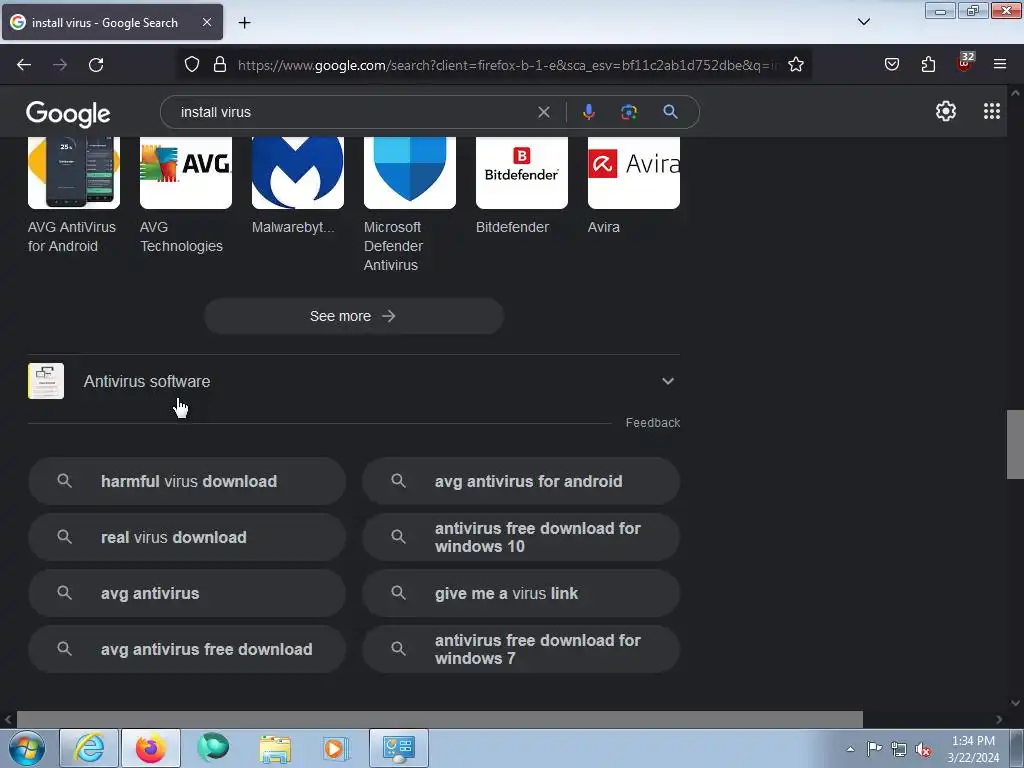
Task: Click the vertical scrollbar thumb
Action: pos(1015,444)
